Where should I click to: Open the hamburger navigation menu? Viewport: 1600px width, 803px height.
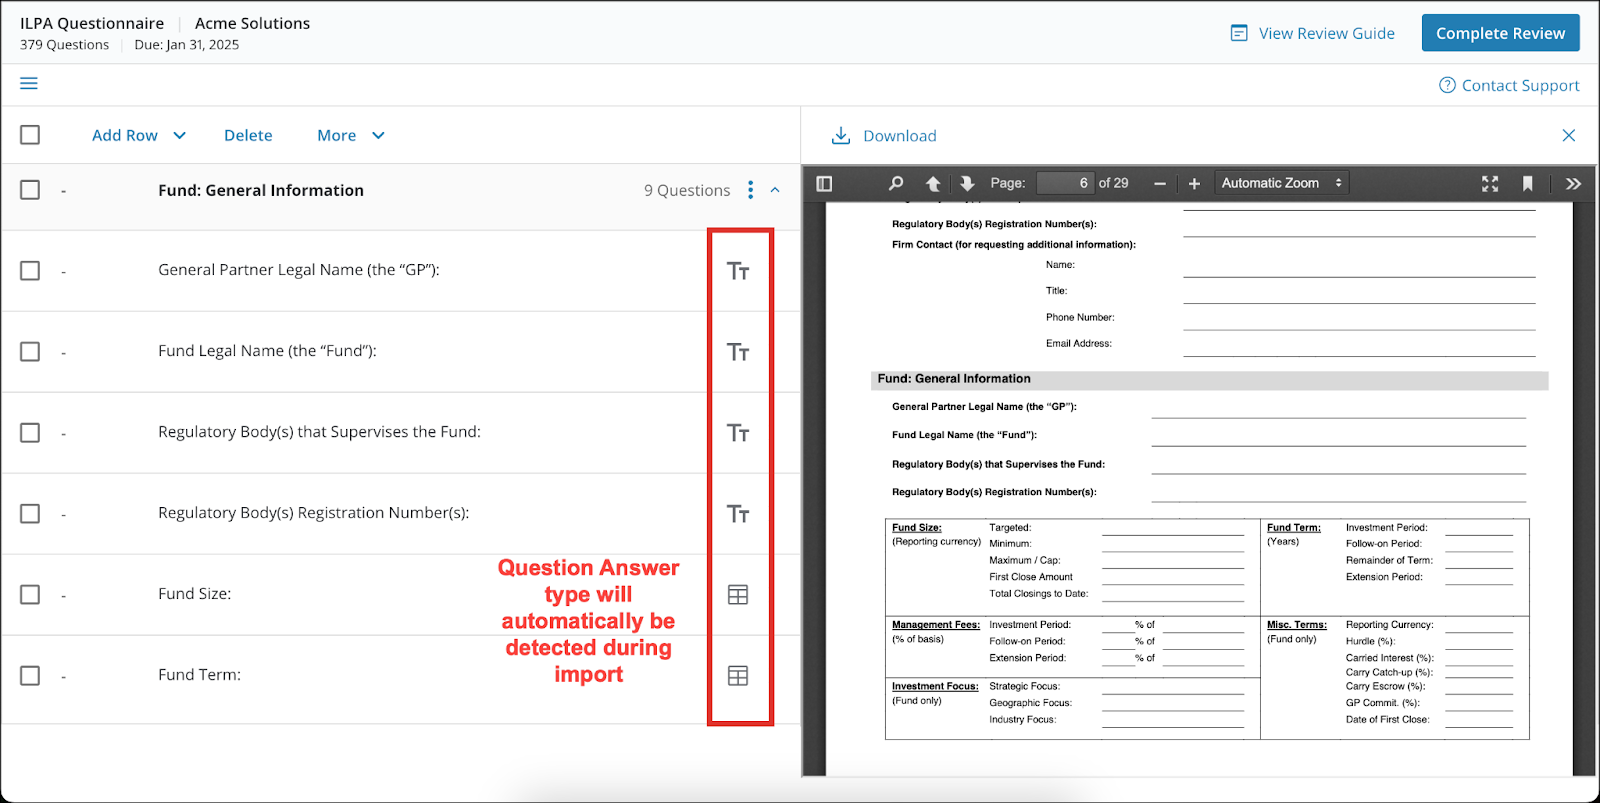point(29,83)
